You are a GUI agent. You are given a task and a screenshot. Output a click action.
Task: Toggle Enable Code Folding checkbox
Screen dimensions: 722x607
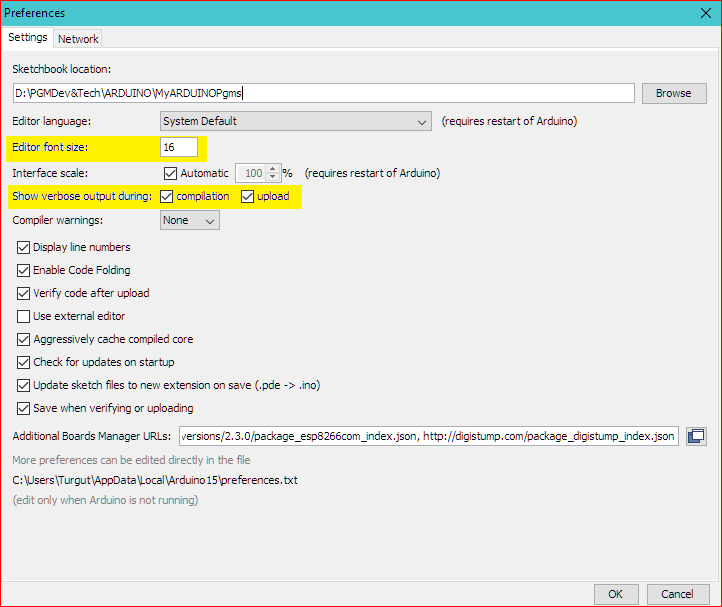(23, 270)
